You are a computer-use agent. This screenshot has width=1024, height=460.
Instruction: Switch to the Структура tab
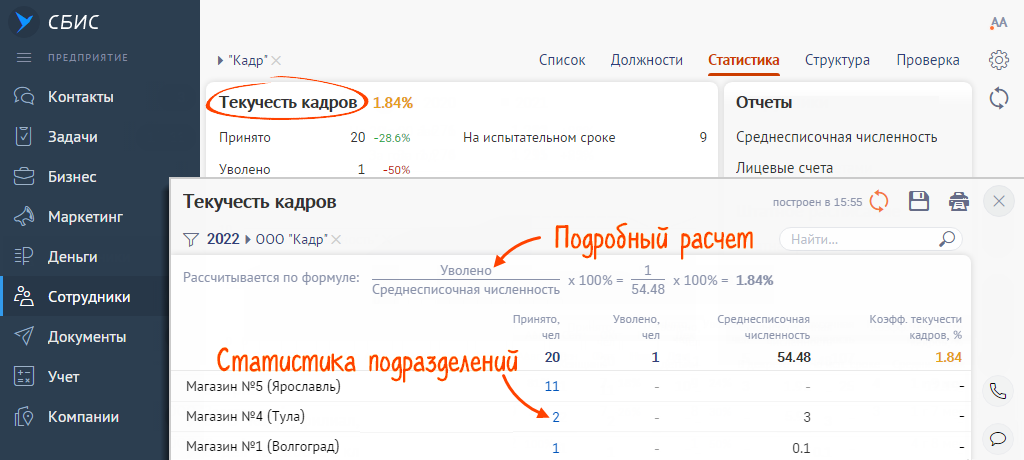pyautogui.click(x=837, y=60)
